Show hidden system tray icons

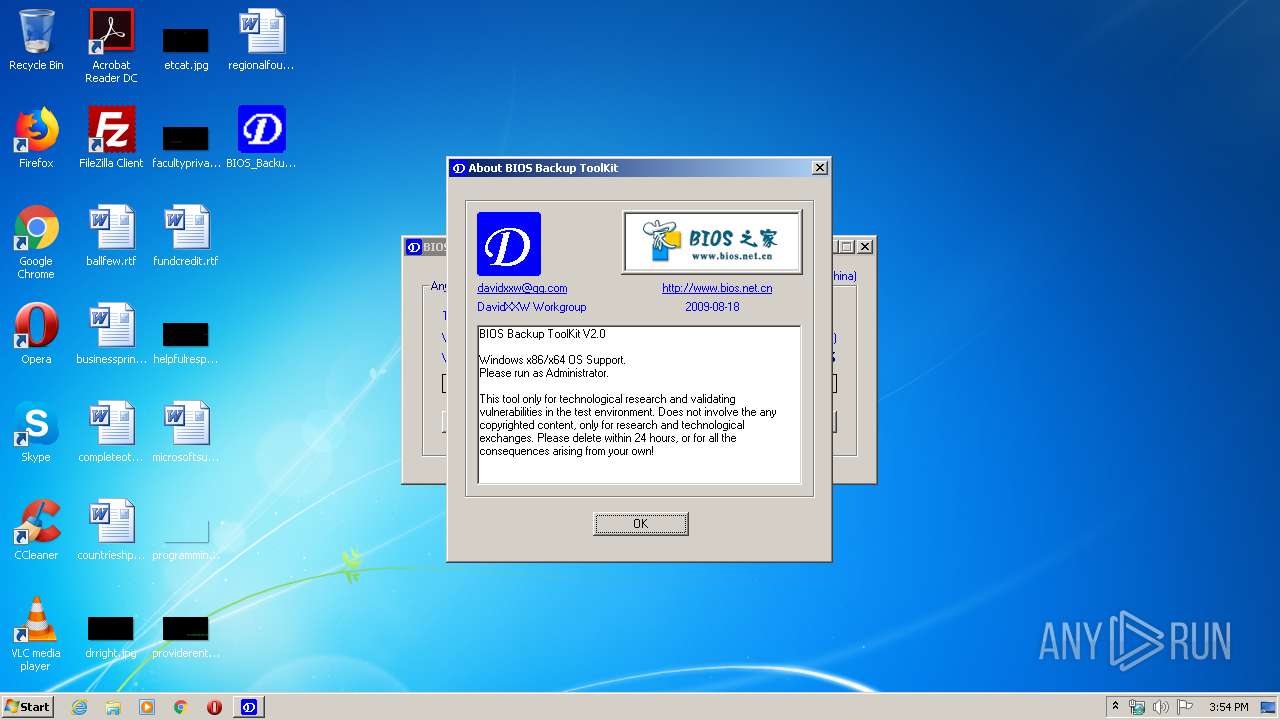click(x=1115, y=707)
